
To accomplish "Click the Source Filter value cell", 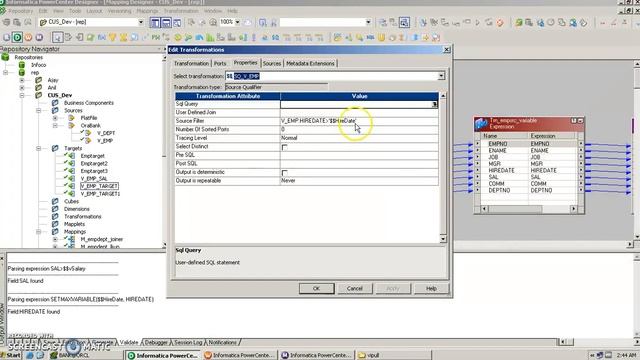I will 359,121.
